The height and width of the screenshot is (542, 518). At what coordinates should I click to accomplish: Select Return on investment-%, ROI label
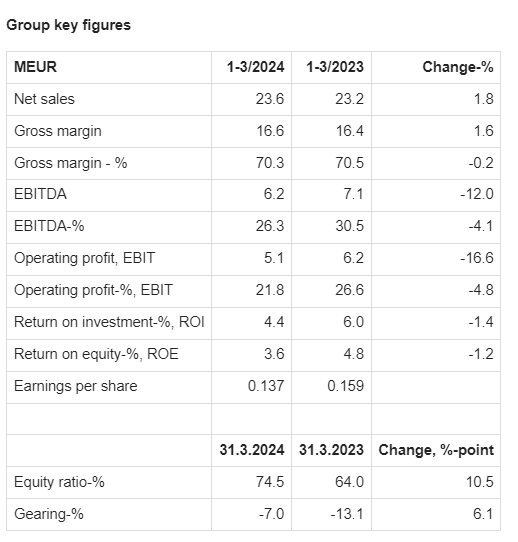click(x=109, y=322)
